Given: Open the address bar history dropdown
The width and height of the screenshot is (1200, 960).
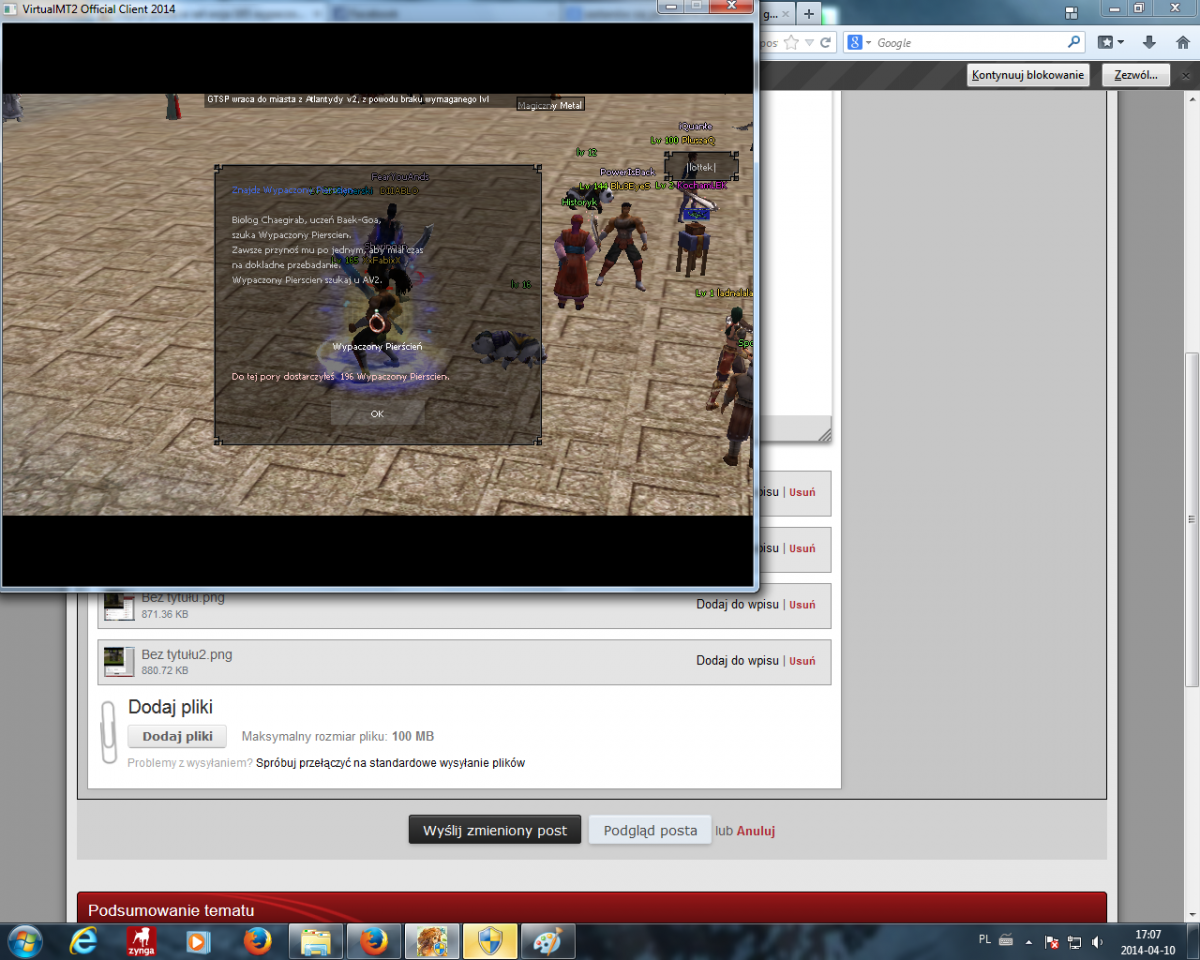Looking at the screenshot, I should (809, 43).
